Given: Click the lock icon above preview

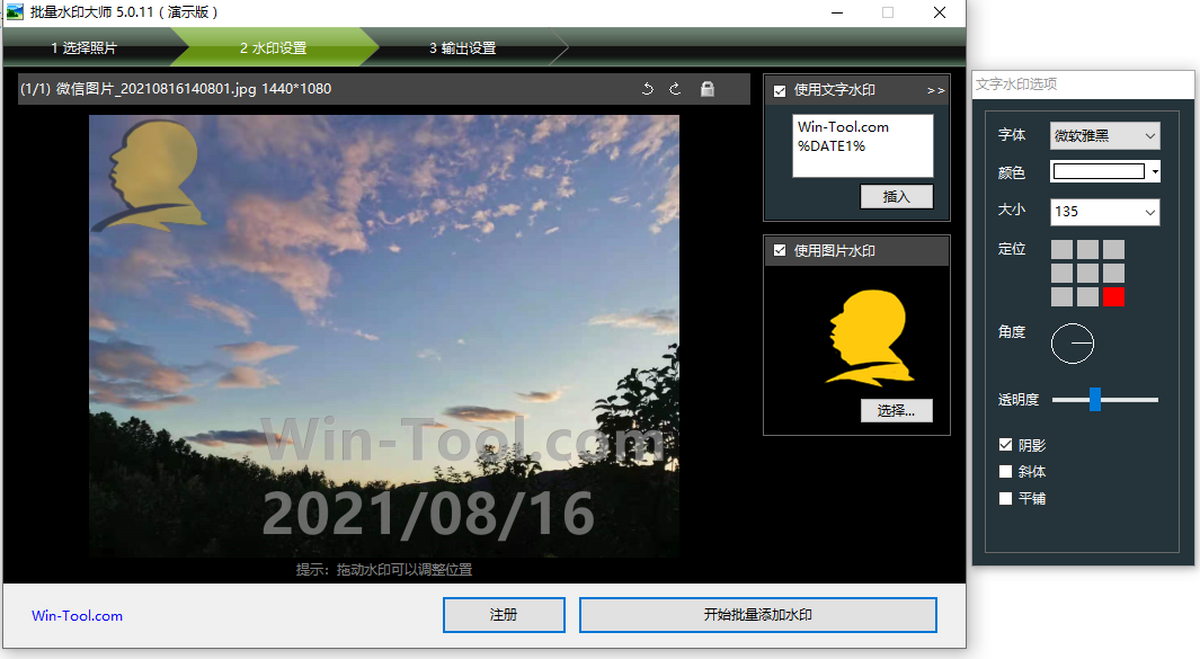Looking at the screenshot, I should [x=707, y=89].
